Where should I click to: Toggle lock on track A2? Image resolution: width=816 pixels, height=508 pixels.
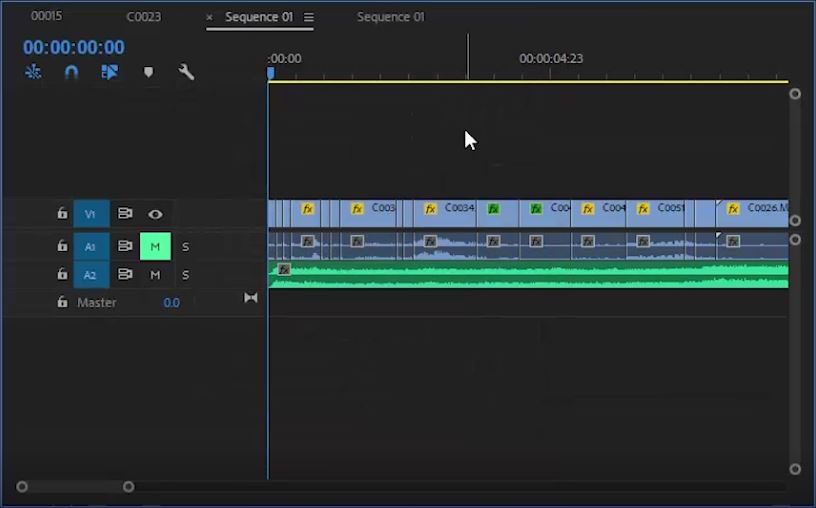pos(62,274)
